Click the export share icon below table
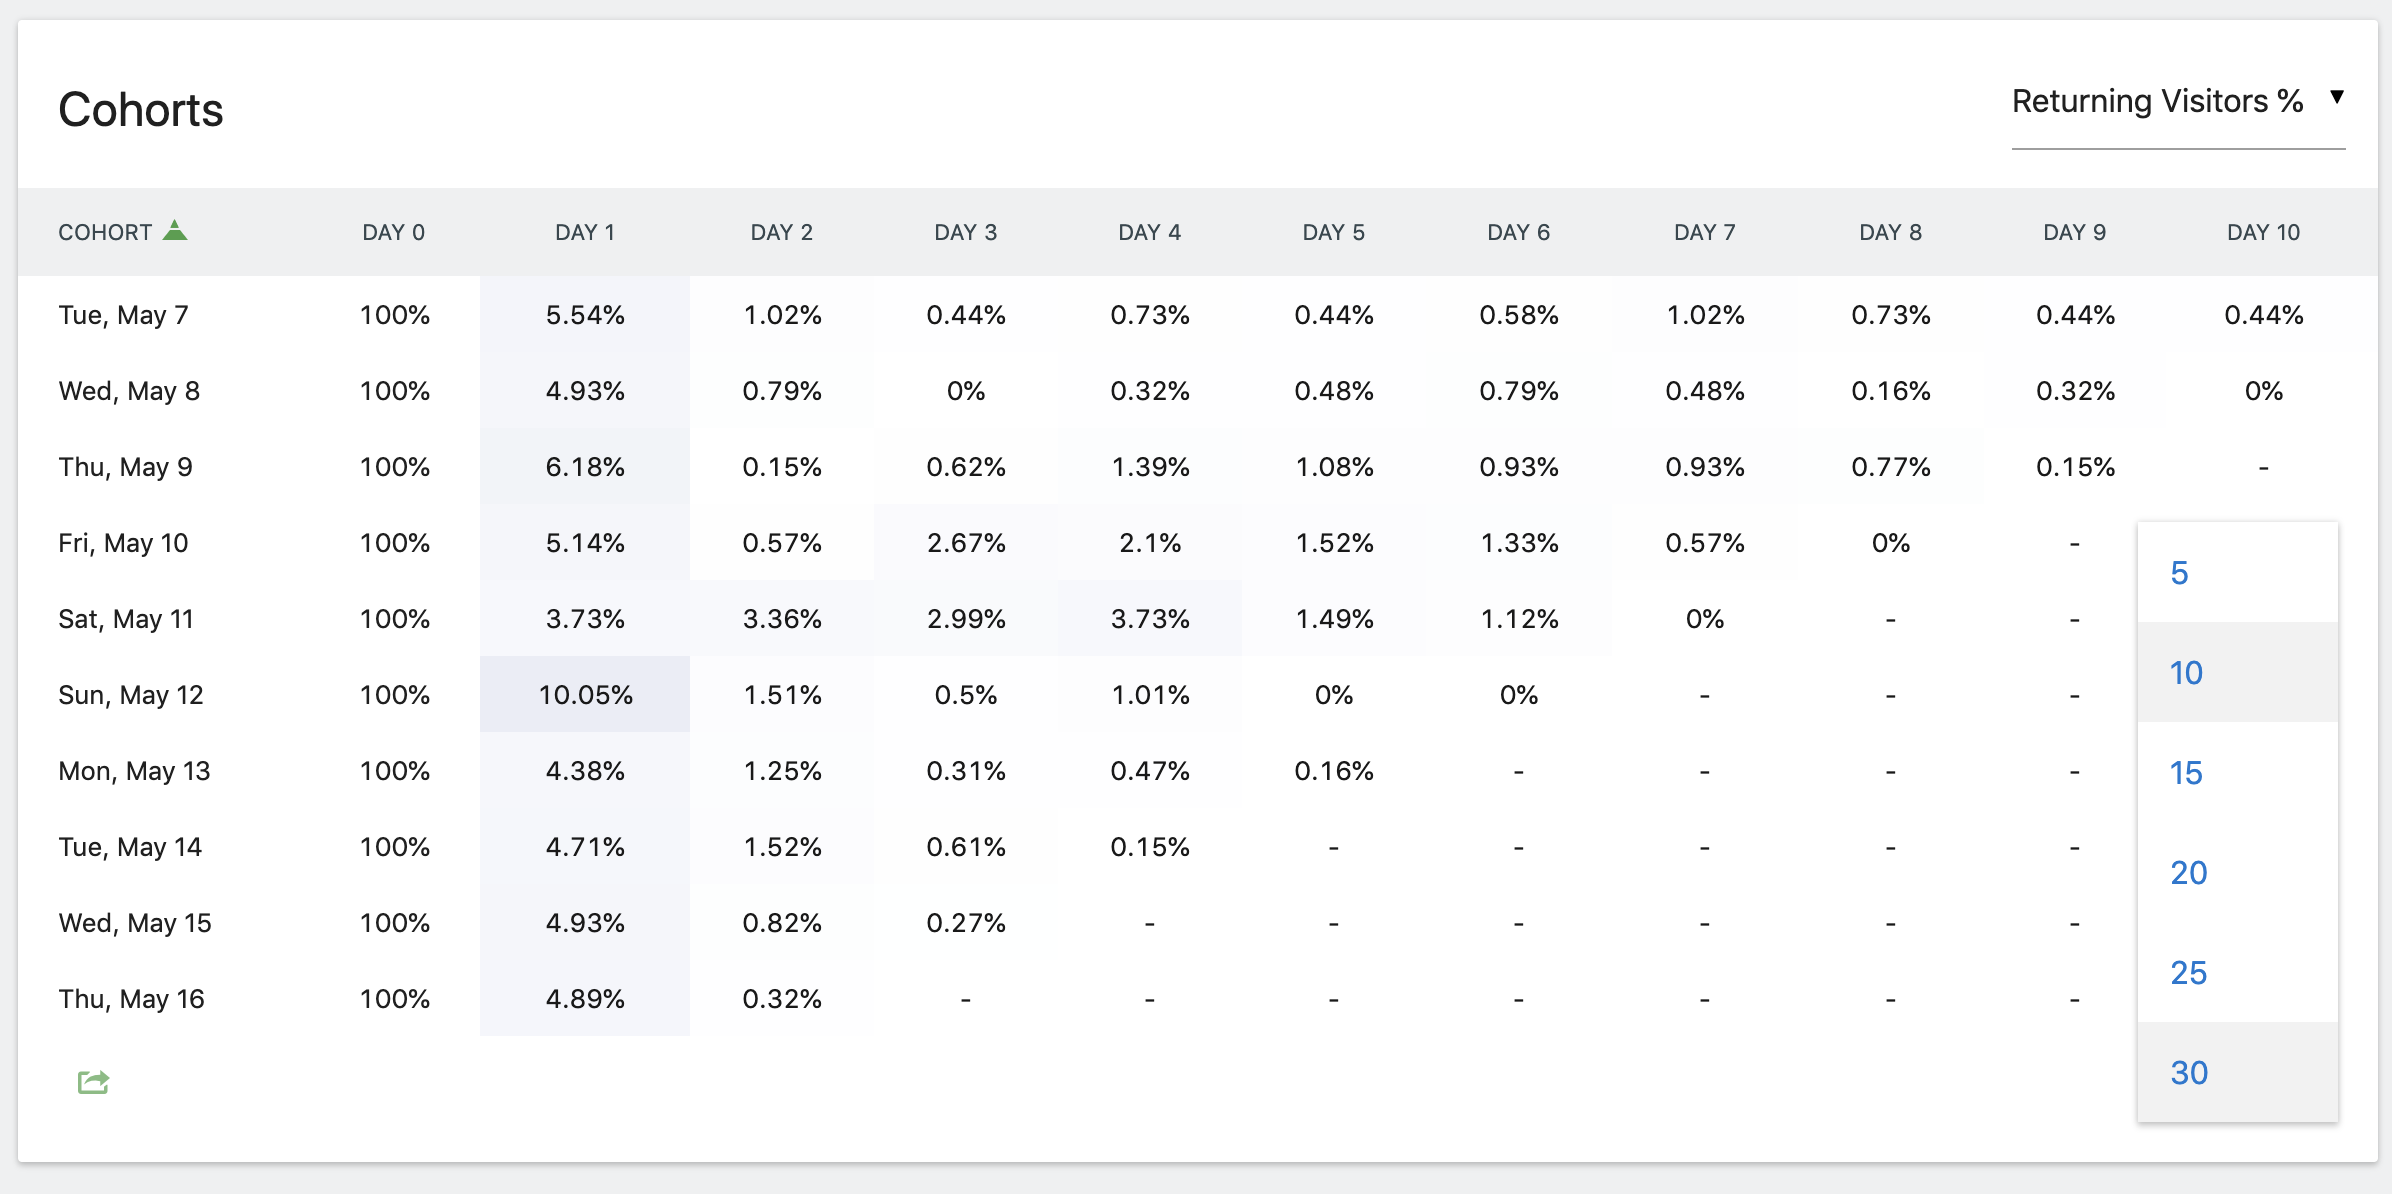The width and height of the screenshot is (2392, 1194). coord(93,1082)
